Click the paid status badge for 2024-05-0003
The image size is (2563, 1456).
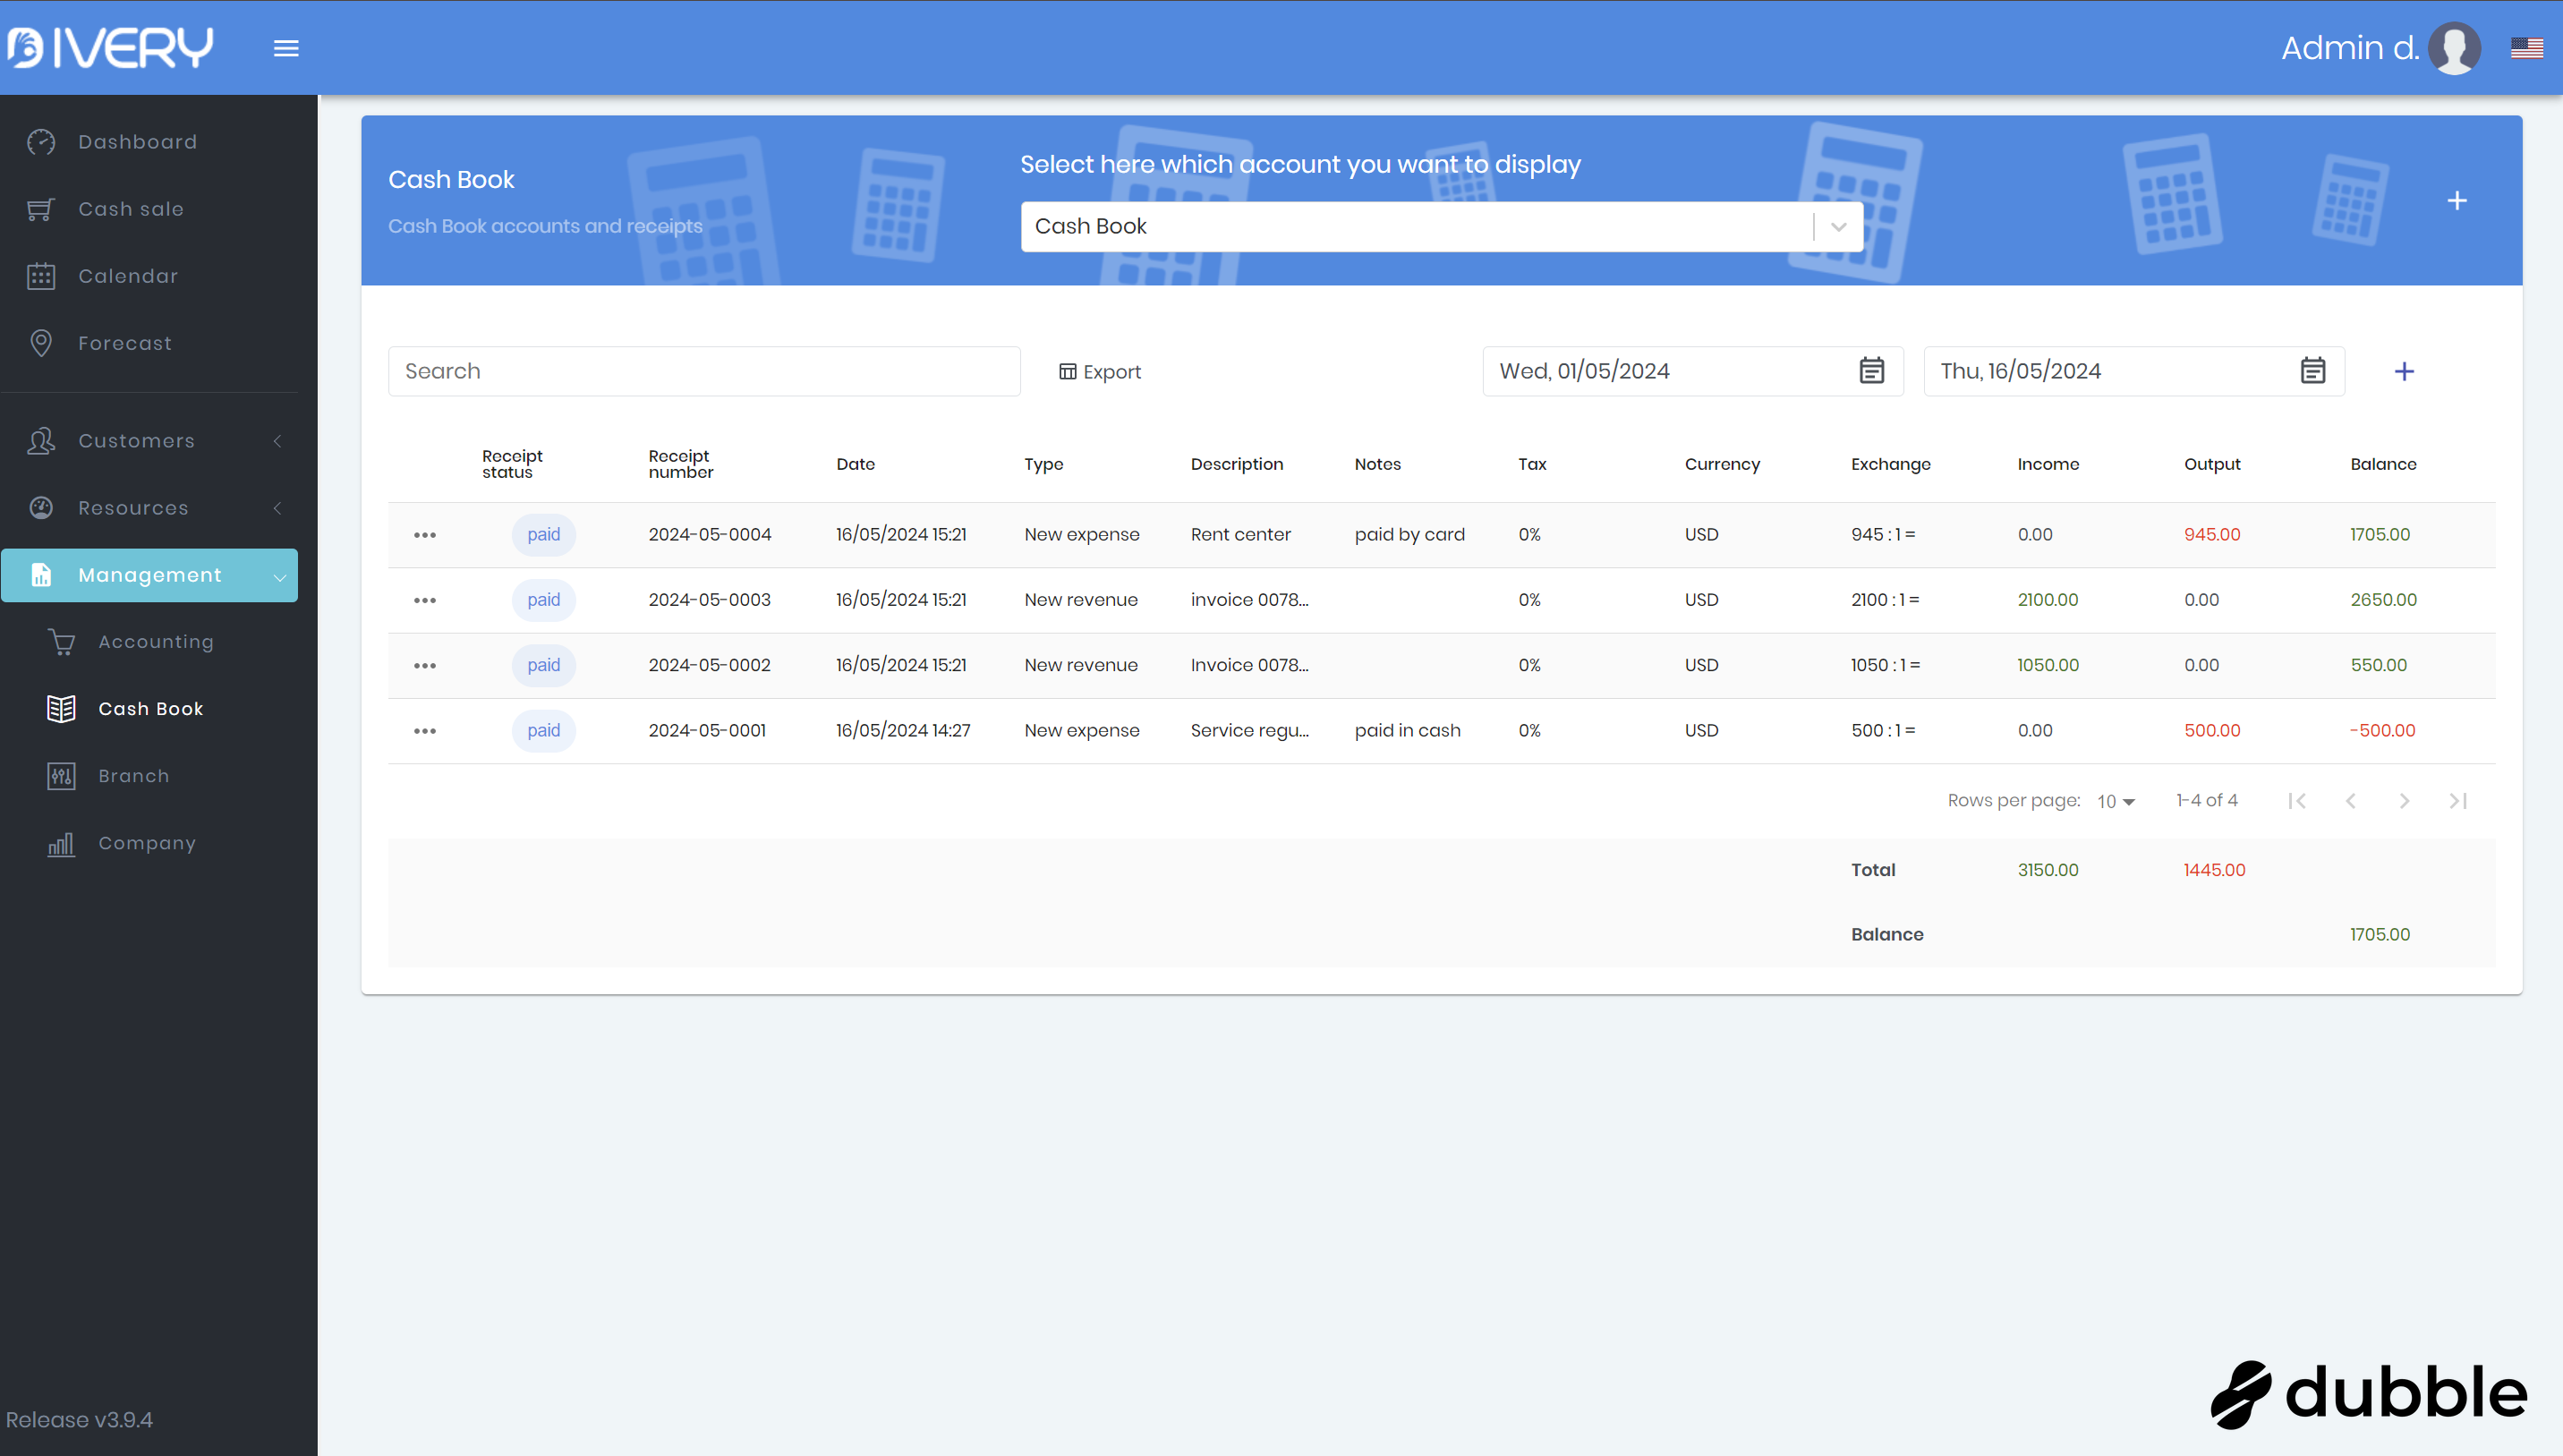[x=543, y=600]
